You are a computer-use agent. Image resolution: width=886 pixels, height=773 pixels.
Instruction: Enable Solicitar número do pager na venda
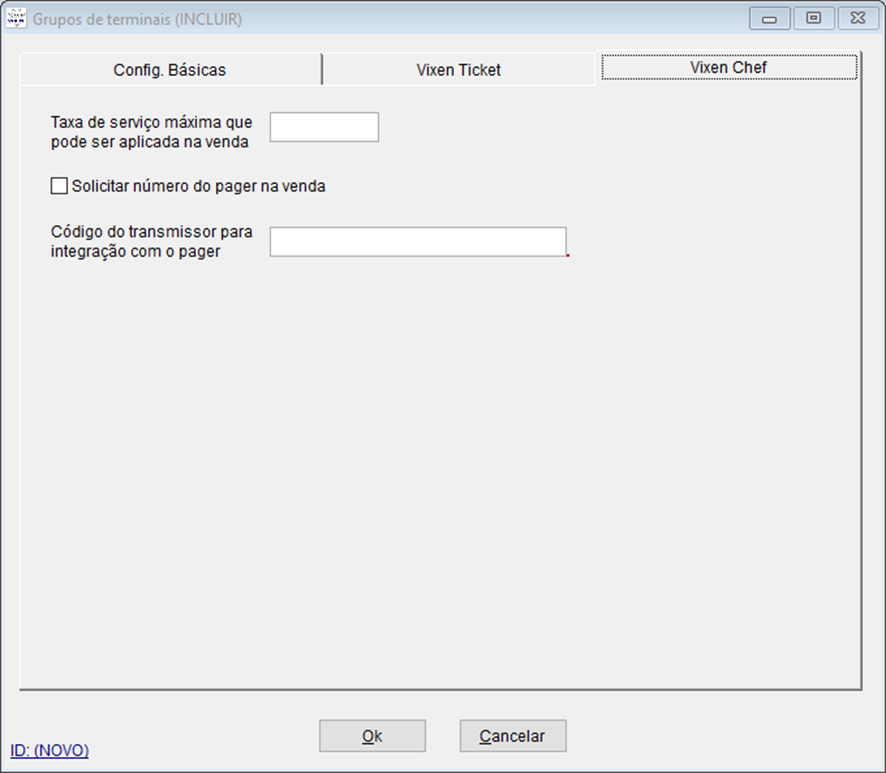pyautogui.click(x=59, y=186)
